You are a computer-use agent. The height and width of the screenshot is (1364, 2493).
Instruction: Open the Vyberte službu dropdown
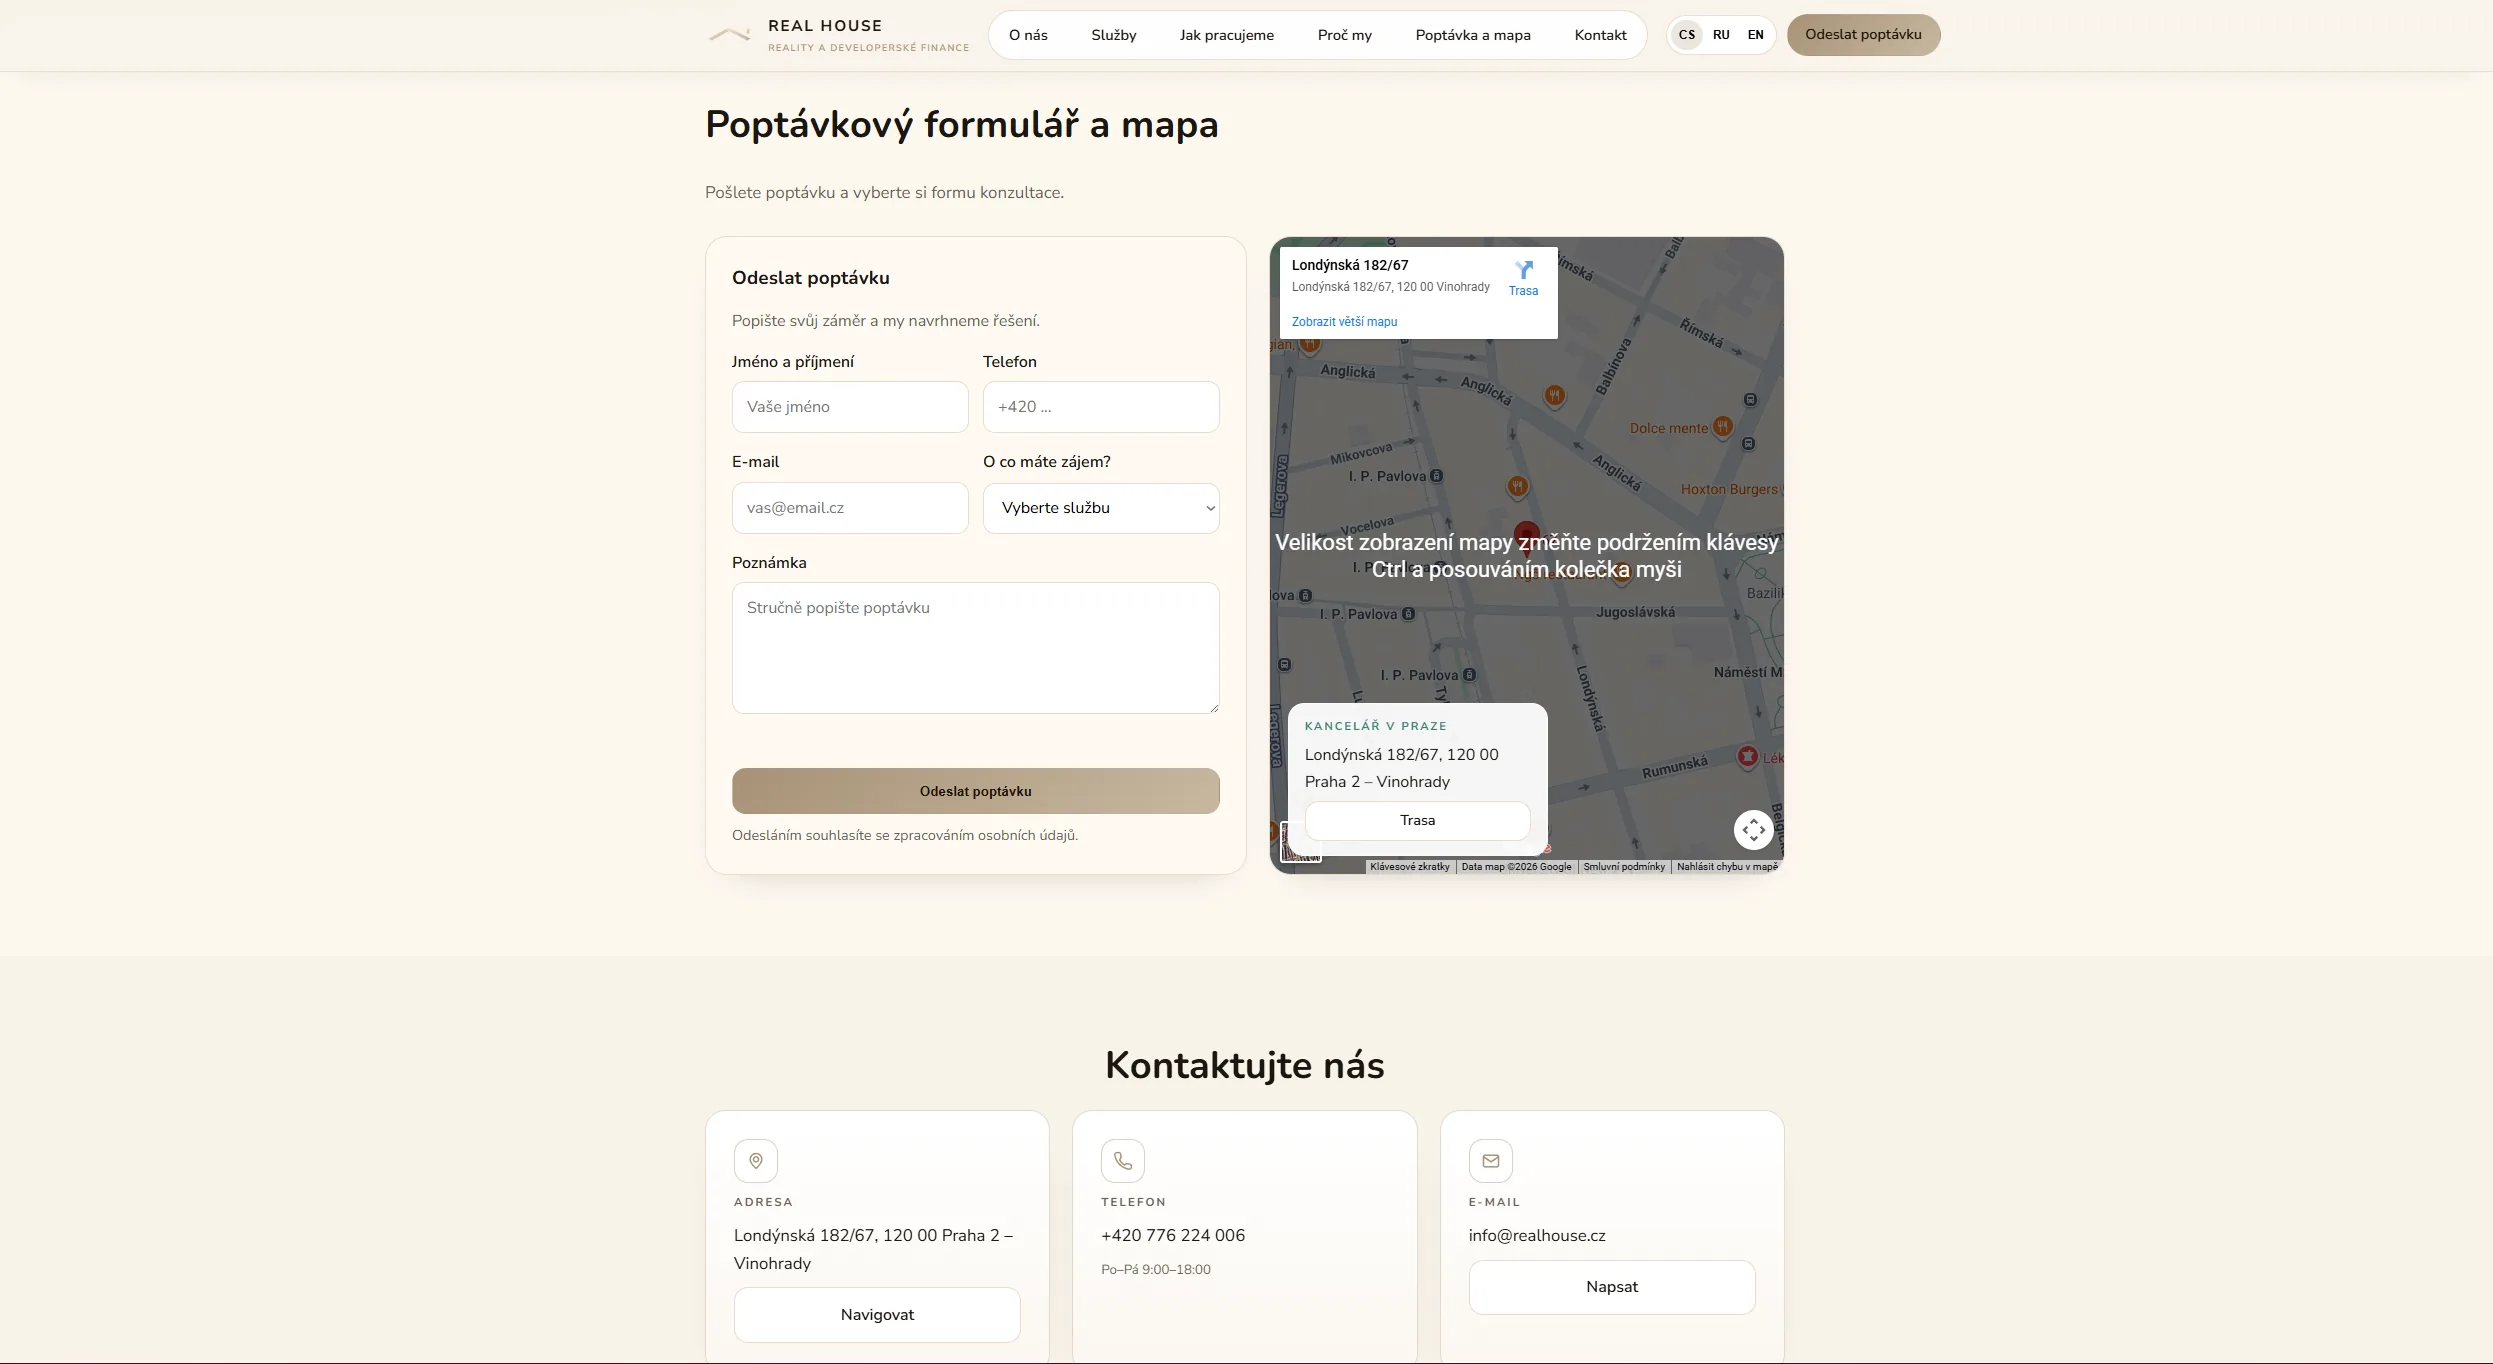[1100, 508]
